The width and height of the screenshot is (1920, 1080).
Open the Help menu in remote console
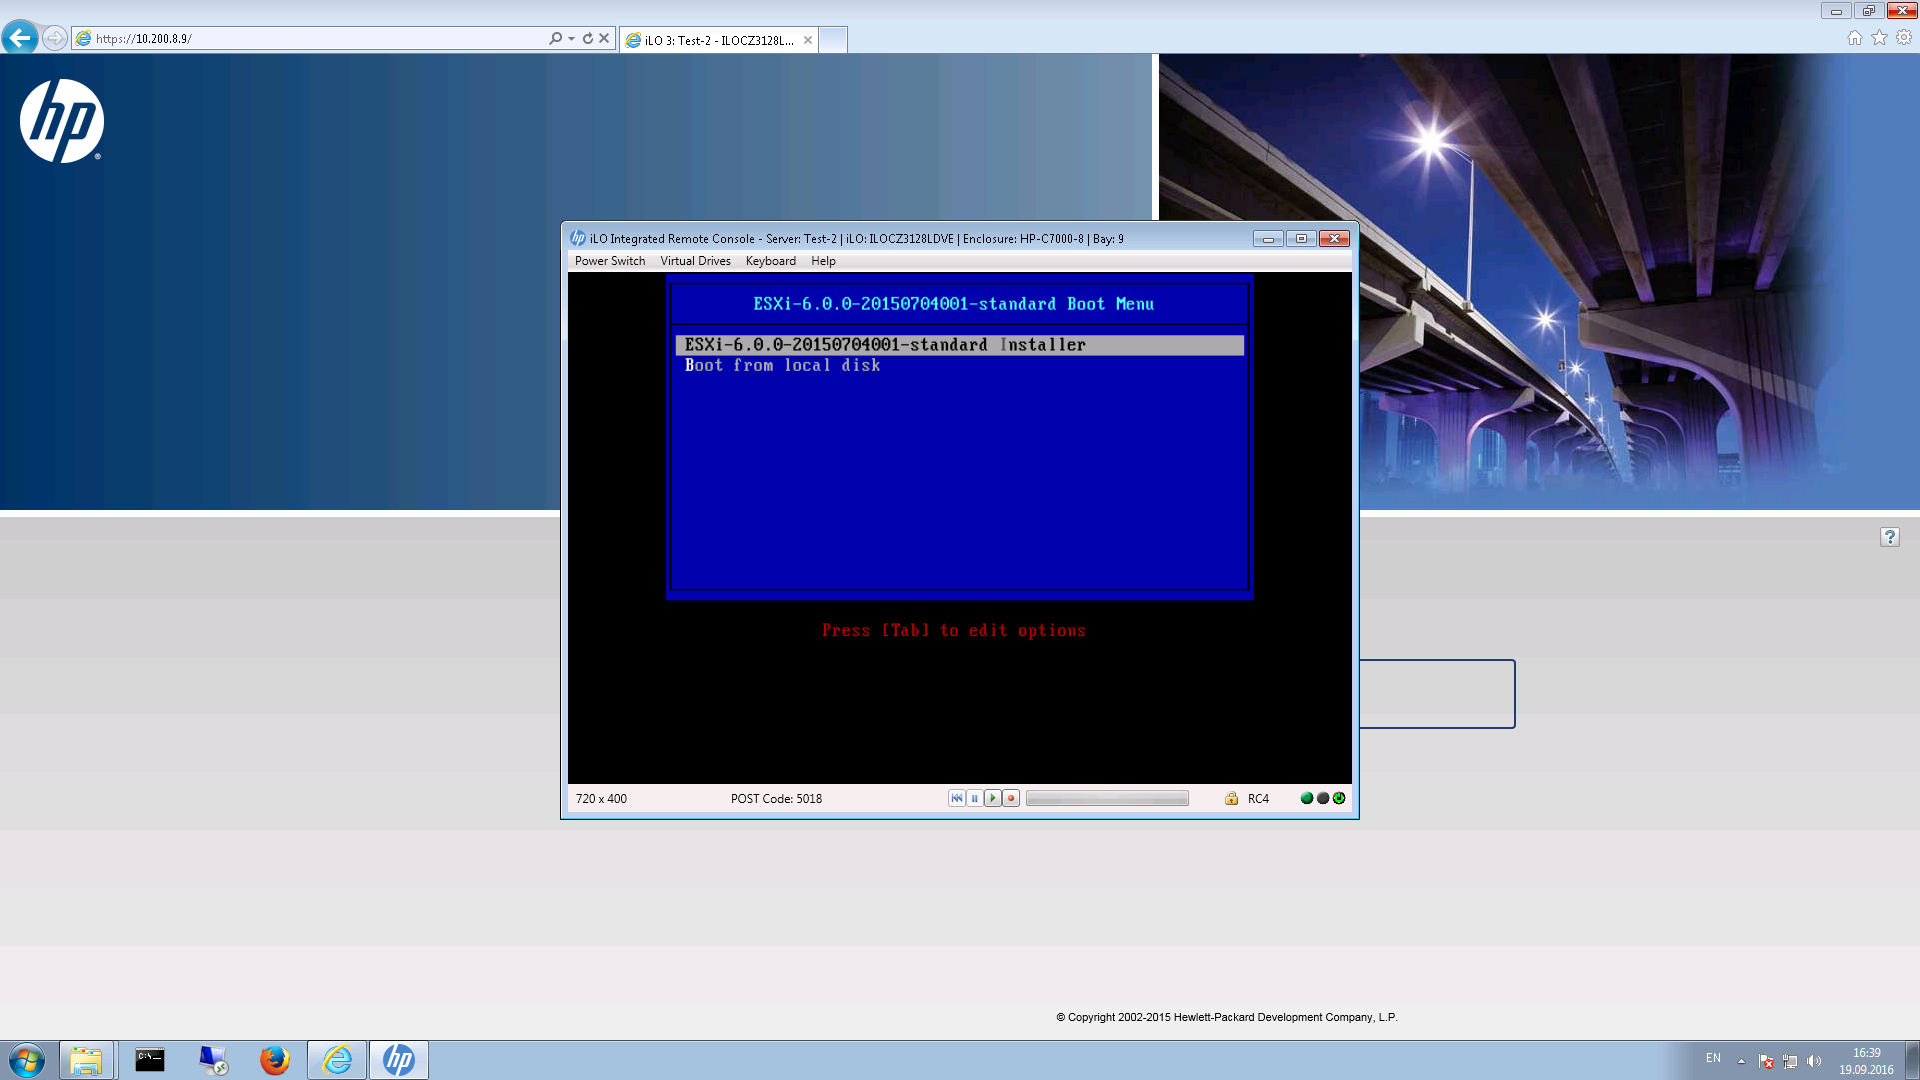point(823,261)
